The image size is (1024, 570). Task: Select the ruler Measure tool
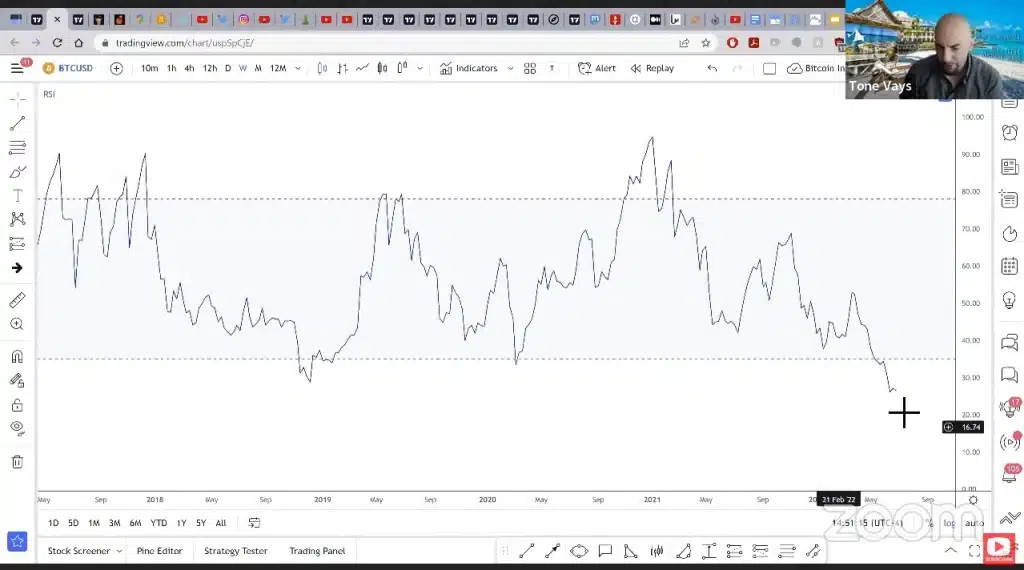[18, 300]
